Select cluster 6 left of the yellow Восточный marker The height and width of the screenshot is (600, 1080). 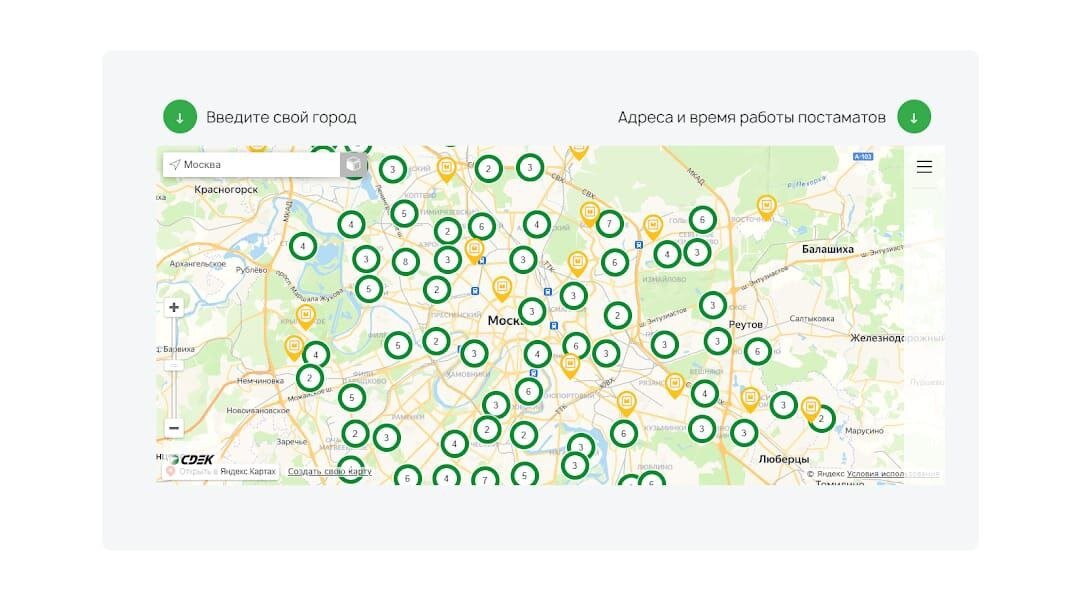click(x=703, y=220)
